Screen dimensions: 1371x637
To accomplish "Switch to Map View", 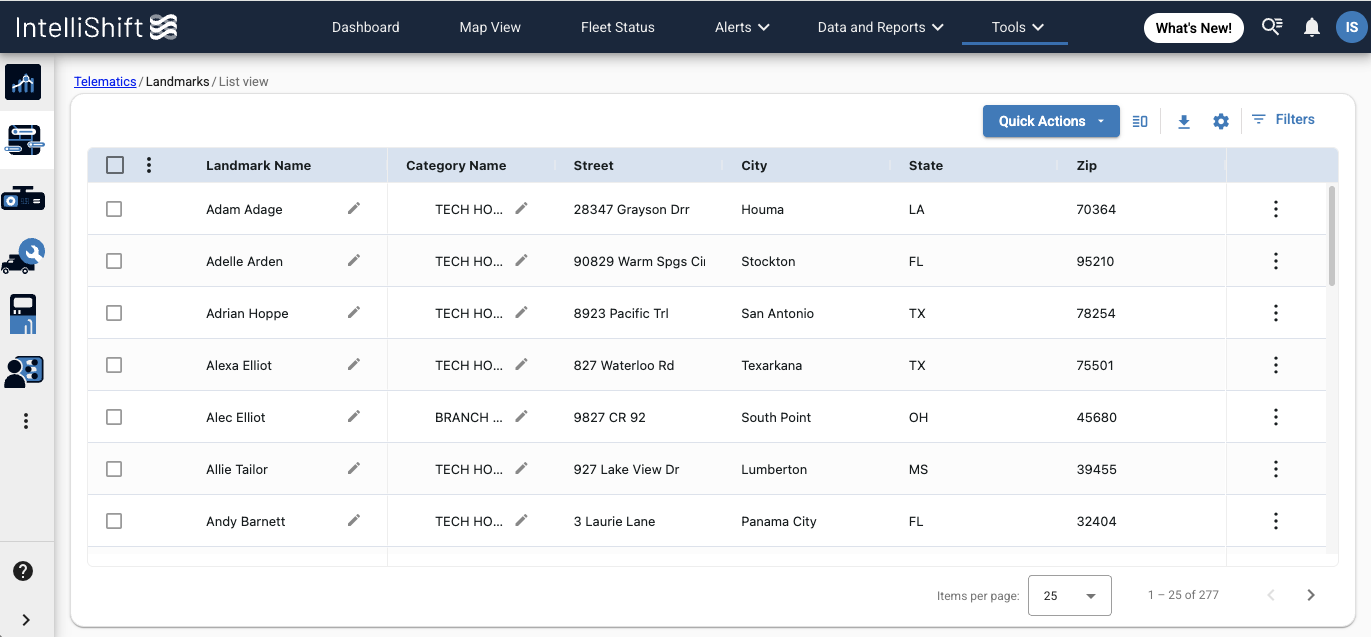I will point(490,27).
